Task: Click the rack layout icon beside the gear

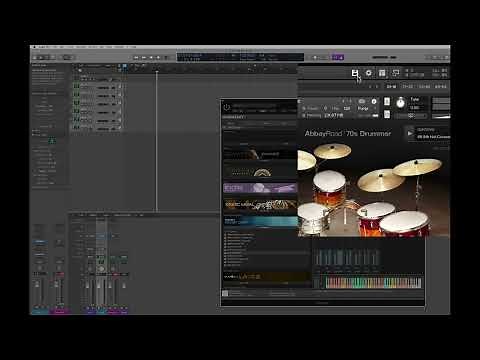Action: 382,73
